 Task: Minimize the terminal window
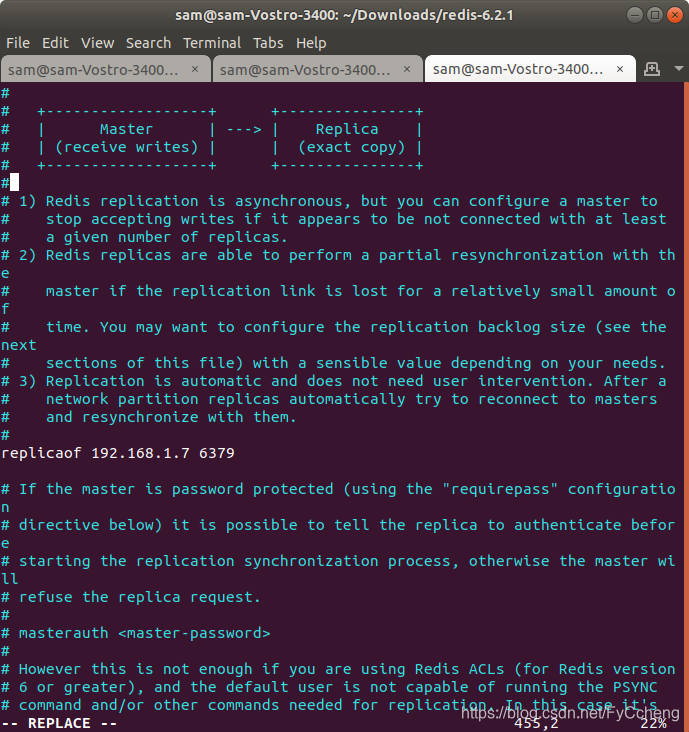pyautogui.click(x=634, y=15)
